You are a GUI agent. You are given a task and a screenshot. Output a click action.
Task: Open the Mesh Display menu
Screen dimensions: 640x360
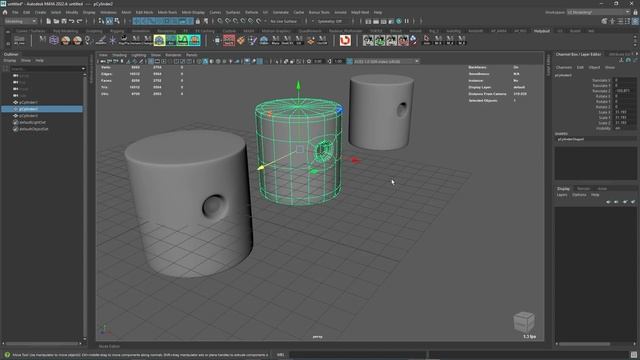point(193,12)
